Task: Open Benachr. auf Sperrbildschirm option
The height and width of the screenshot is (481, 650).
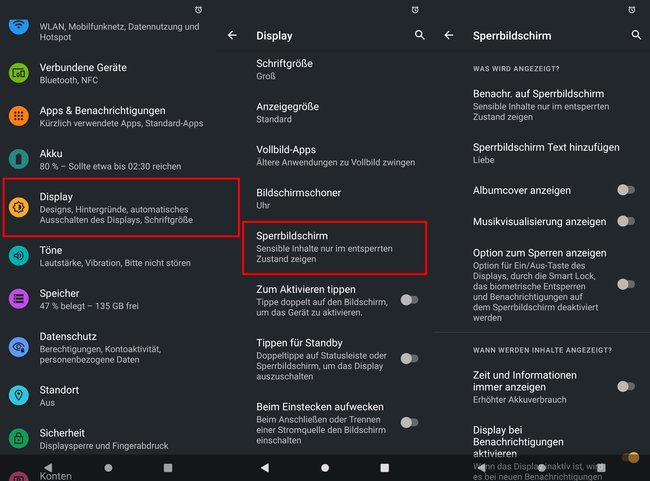Action: tap(541, 104)
